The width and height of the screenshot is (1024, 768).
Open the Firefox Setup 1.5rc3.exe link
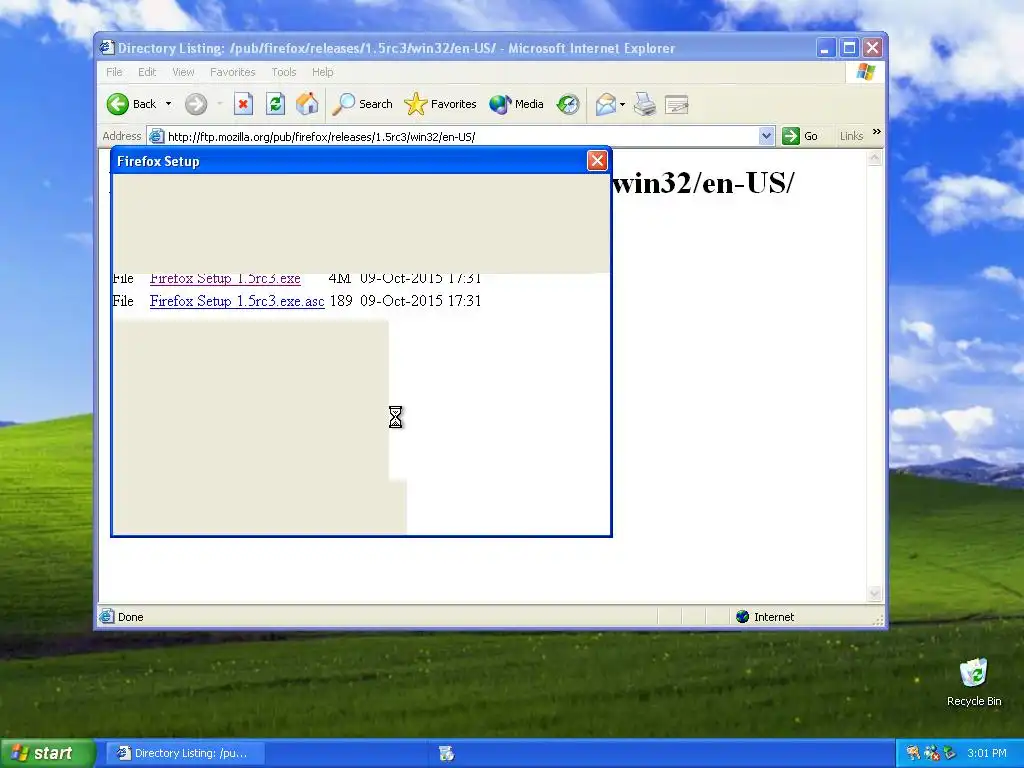pyautogui.click(x=225, y=278)
